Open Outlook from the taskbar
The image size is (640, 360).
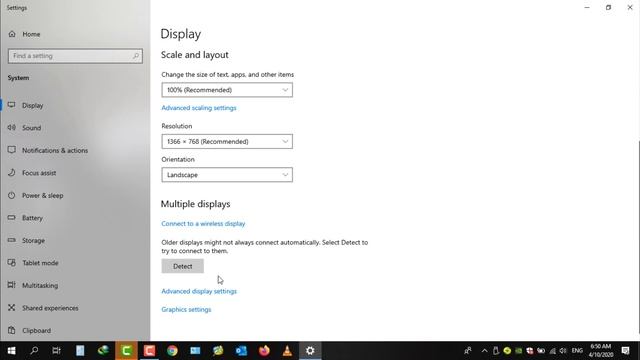coord(241,351)
